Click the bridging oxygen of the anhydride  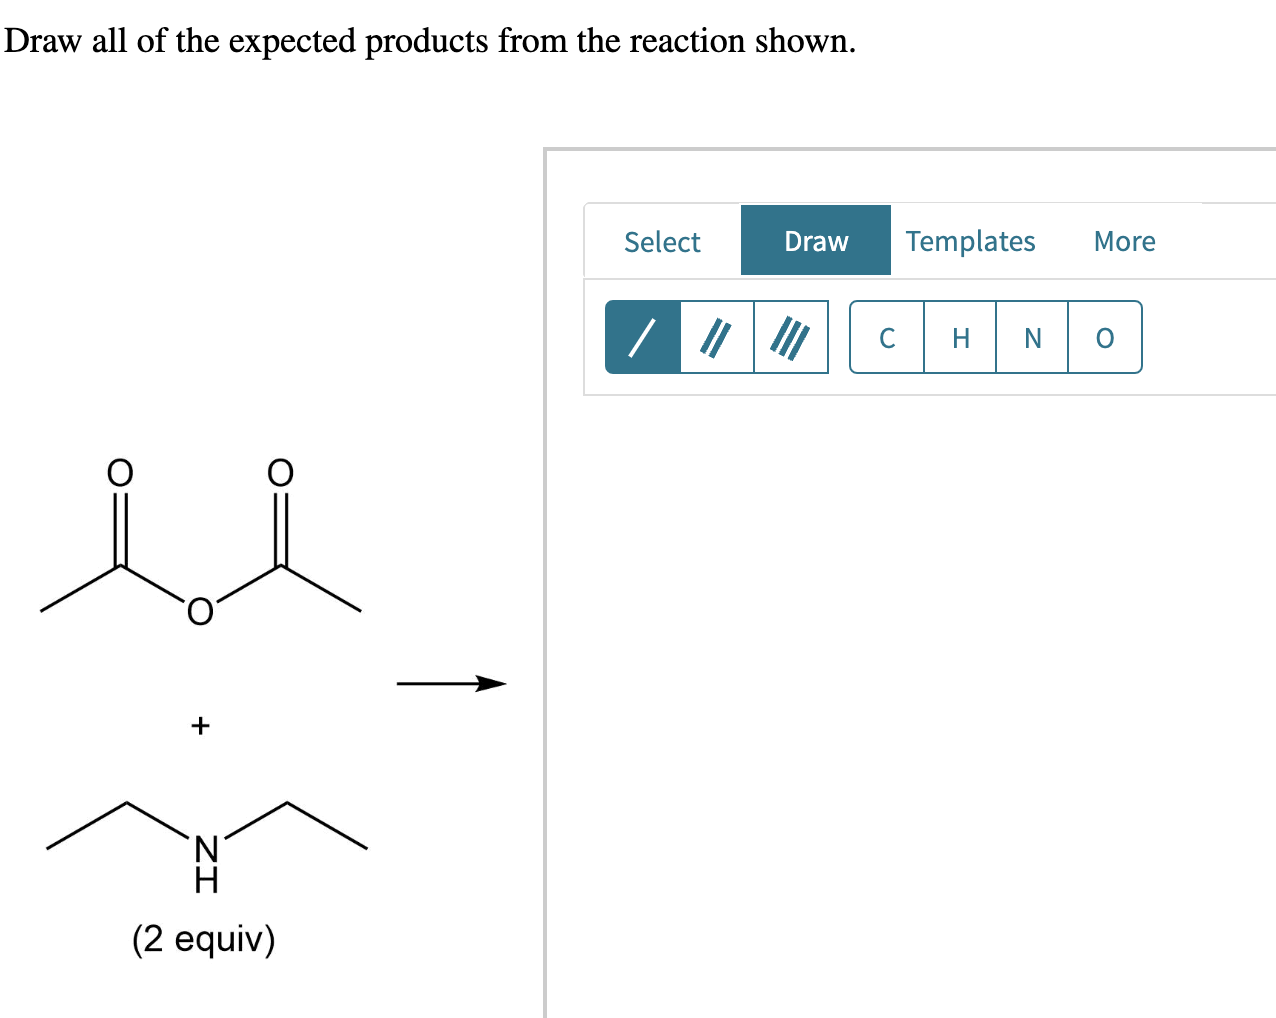click(200, 611)
